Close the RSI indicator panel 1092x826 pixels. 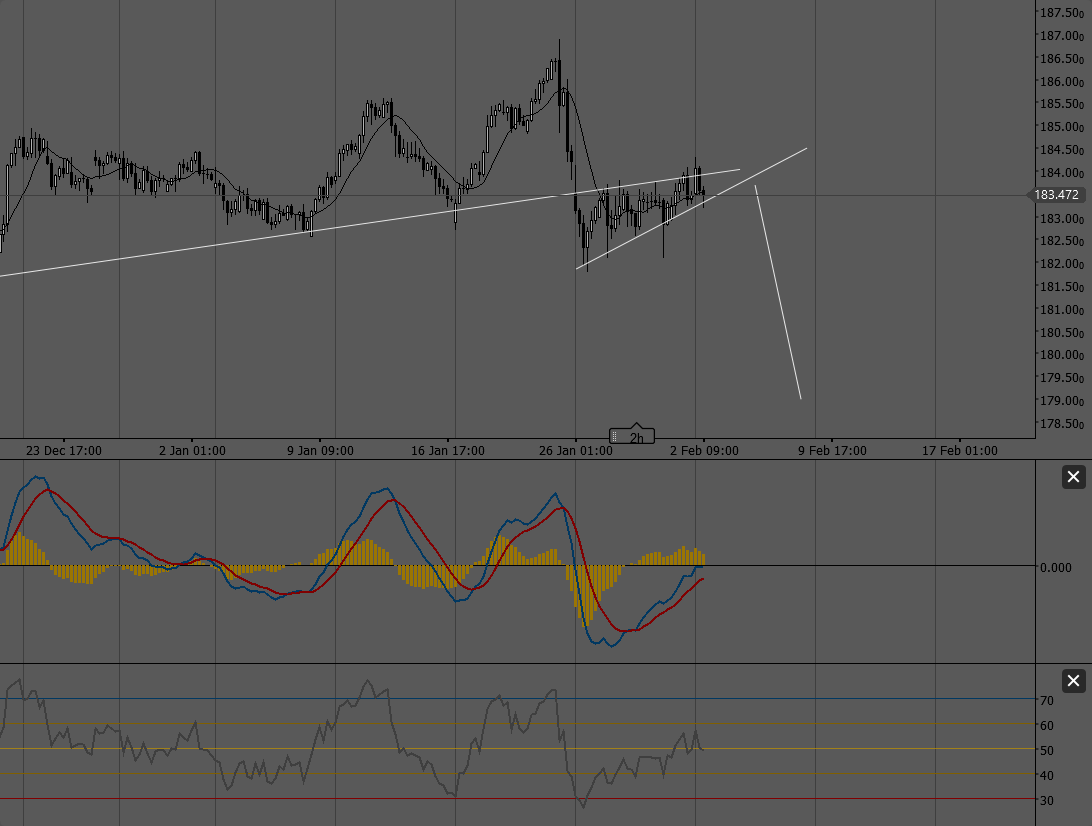point(1075,680)
